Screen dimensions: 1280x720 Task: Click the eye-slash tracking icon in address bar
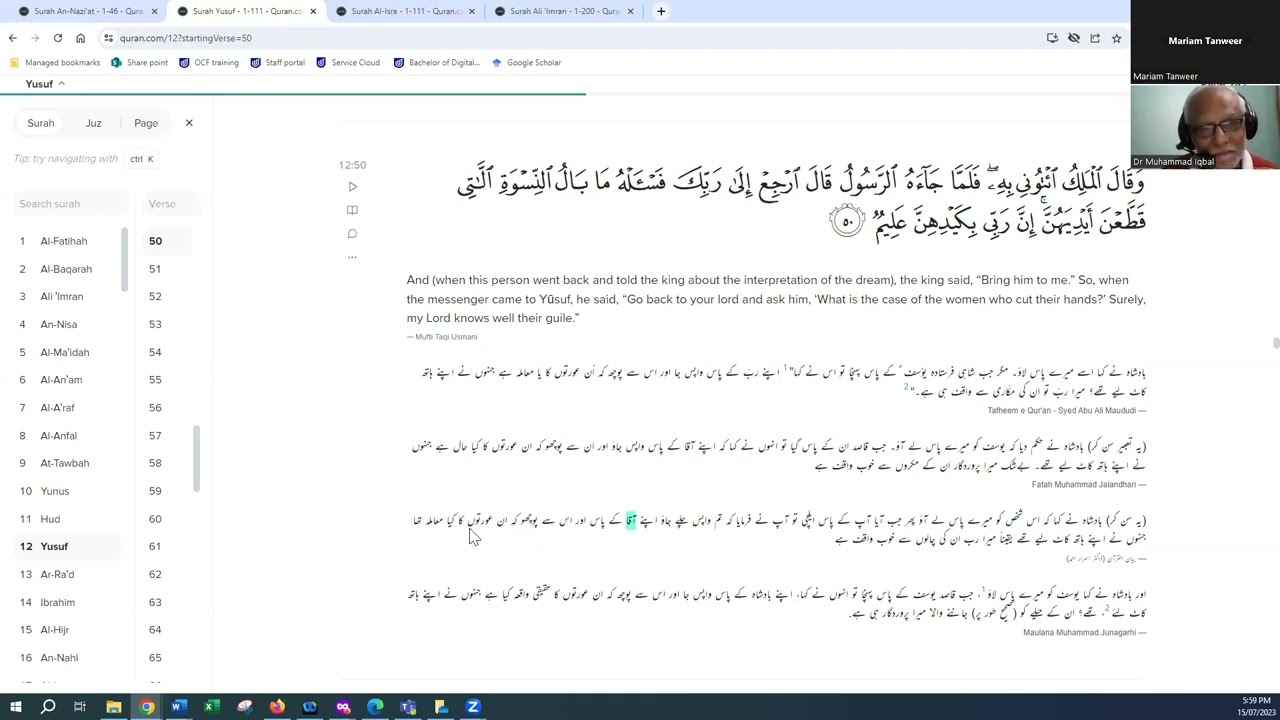click(1074, 38)
